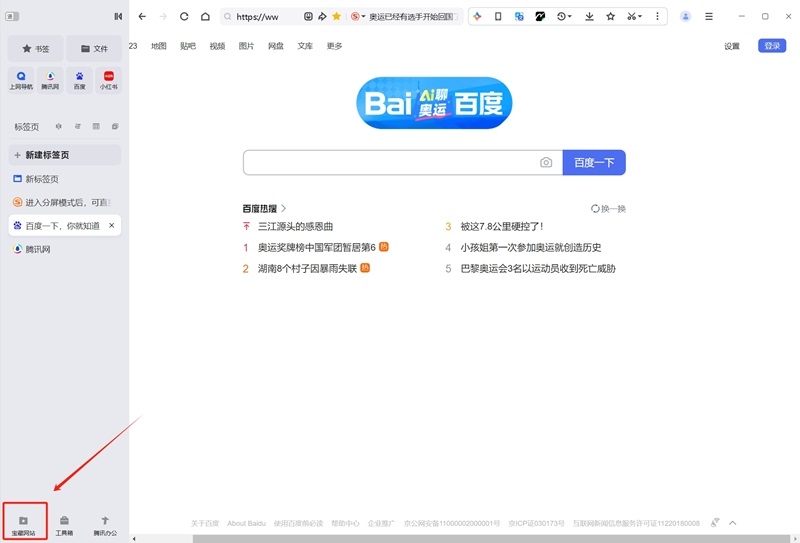
Task: Open the 百度 paw shortcut tile
Action: [x=80, y=80]
